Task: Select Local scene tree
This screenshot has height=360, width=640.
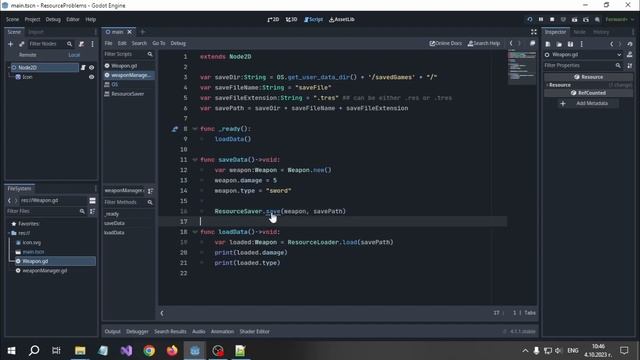Action: 74,55
